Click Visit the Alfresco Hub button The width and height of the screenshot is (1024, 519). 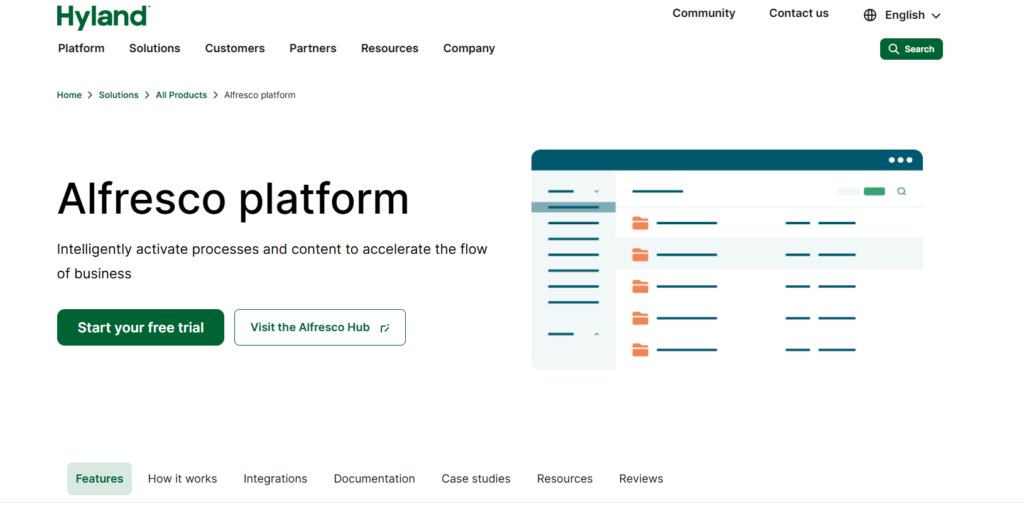(x=319, y=327)
